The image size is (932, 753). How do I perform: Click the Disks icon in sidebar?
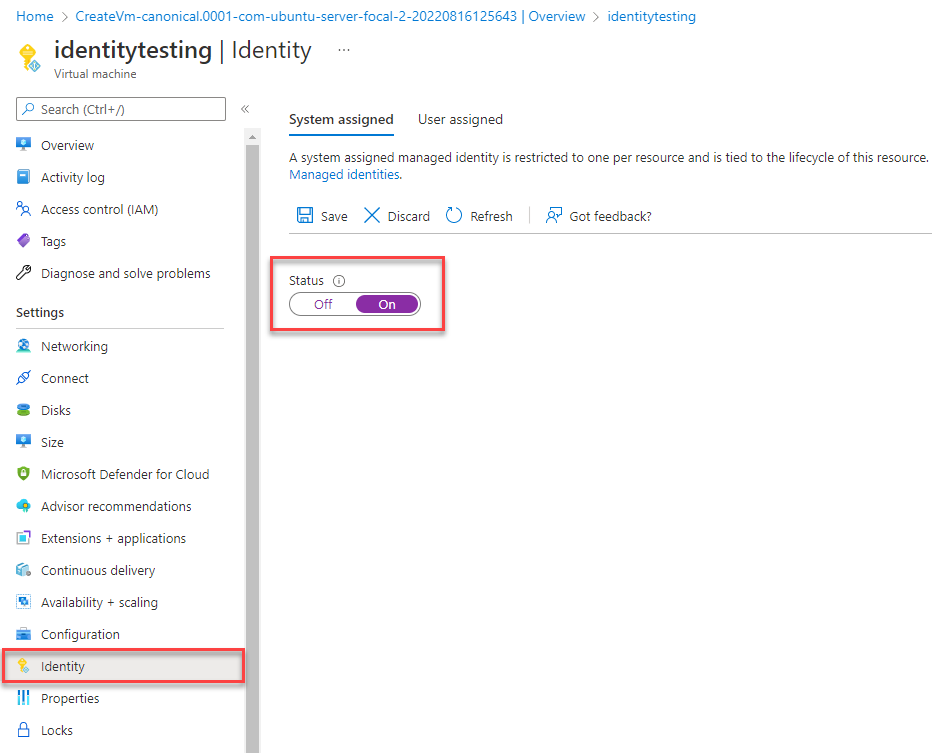tap(24, 410)
